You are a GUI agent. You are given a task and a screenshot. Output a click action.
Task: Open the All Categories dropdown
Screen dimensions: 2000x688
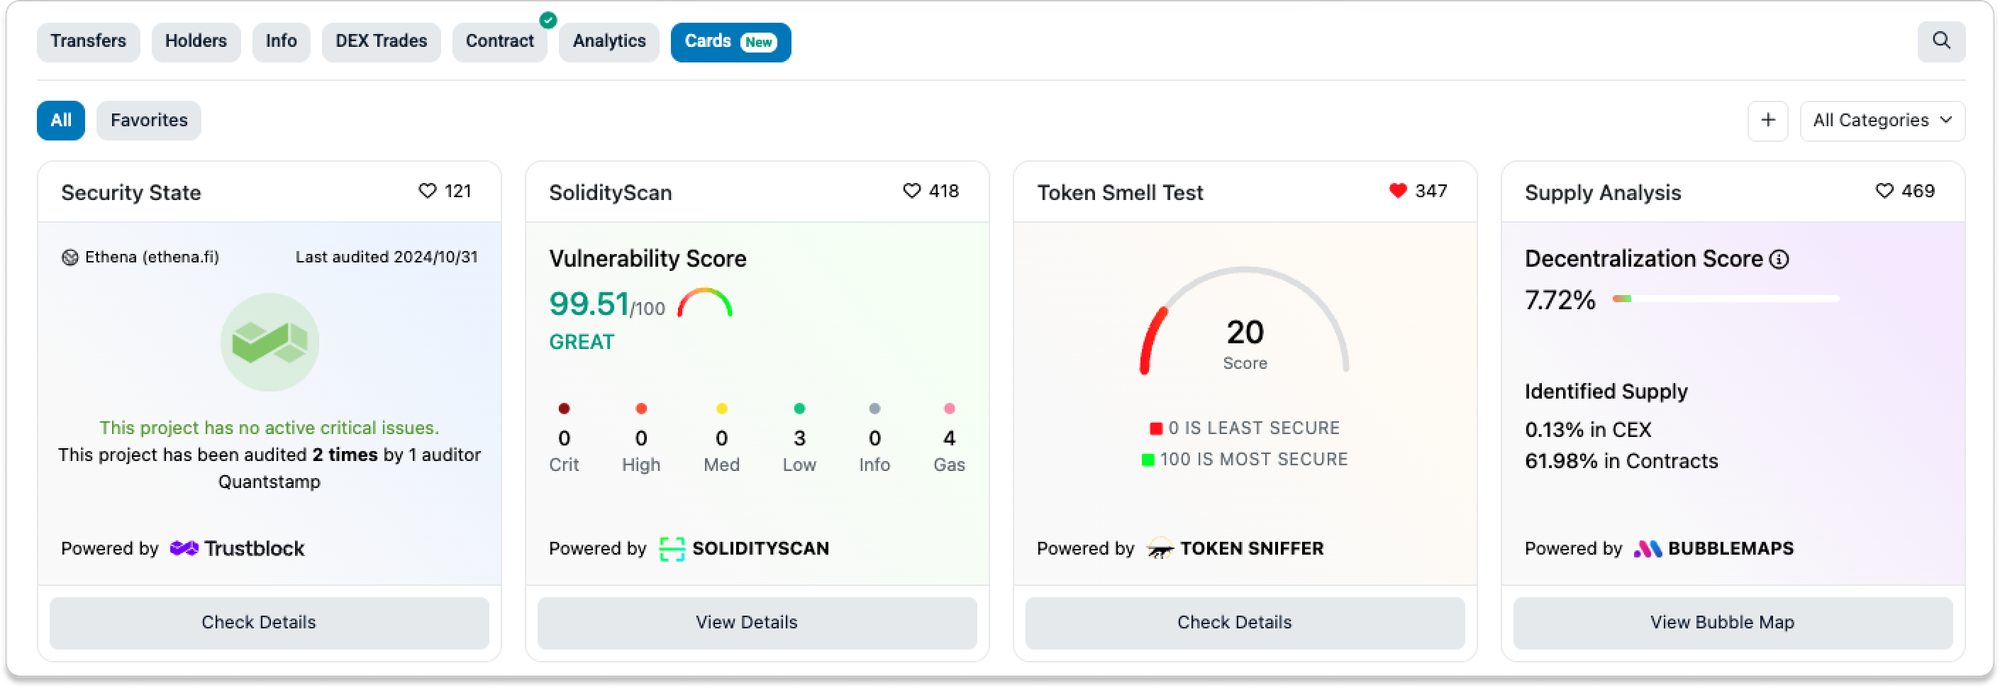(x=1882, y=120)
